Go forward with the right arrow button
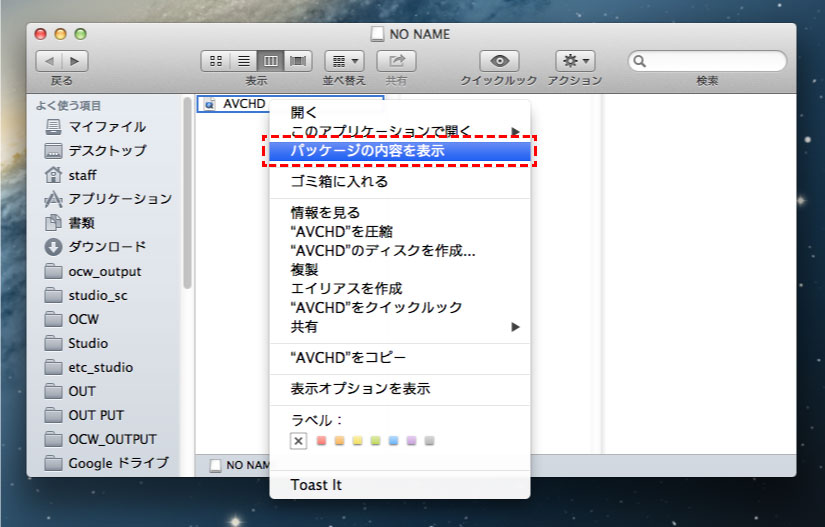Viewport: 825px width, 527px height. pos(75,61)
